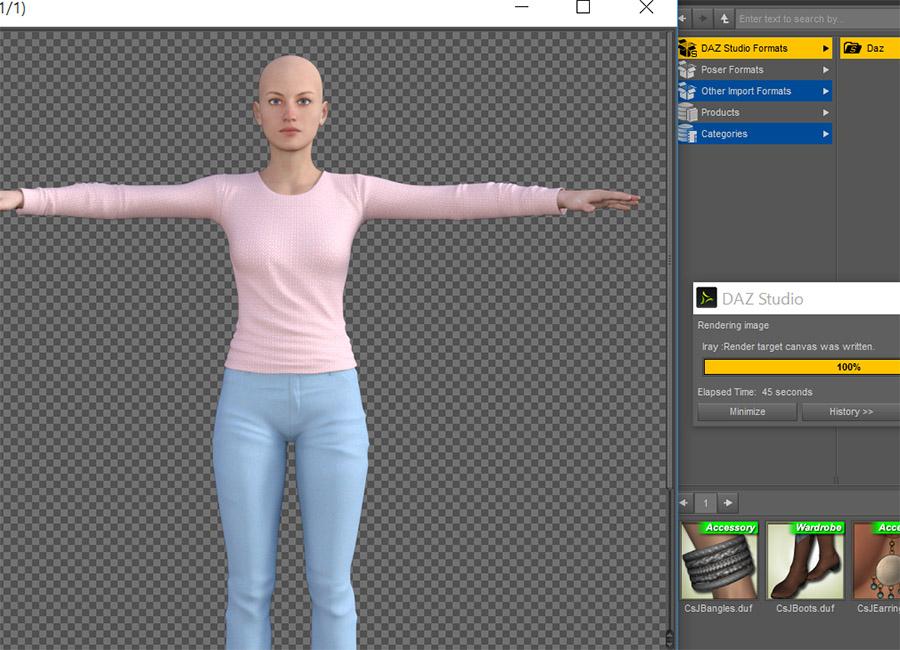Click the DAZ Studio logo in dialog
The height and width of the screenshot is (650, 900).
click(x=707, y=298)
